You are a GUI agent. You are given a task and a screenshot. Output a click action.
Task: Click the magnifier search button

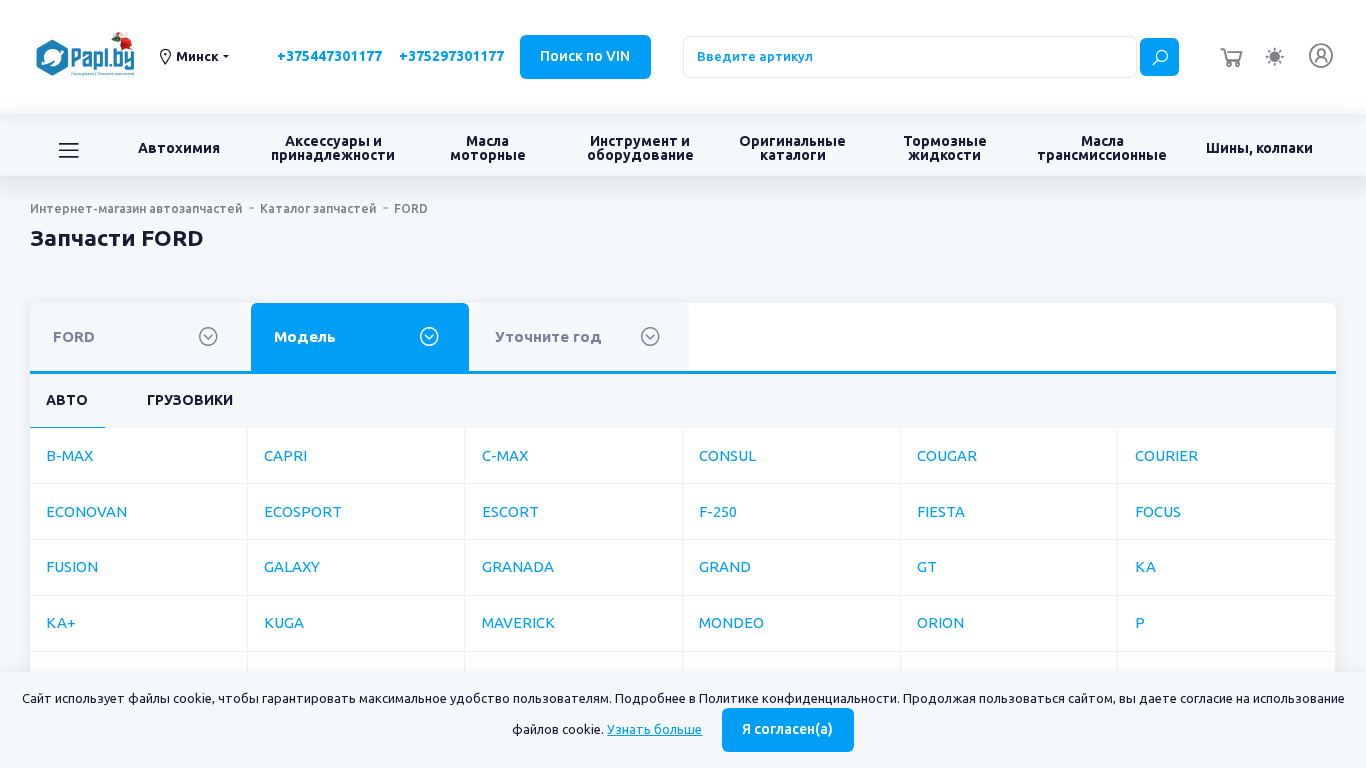click(x=1159, y=57)
